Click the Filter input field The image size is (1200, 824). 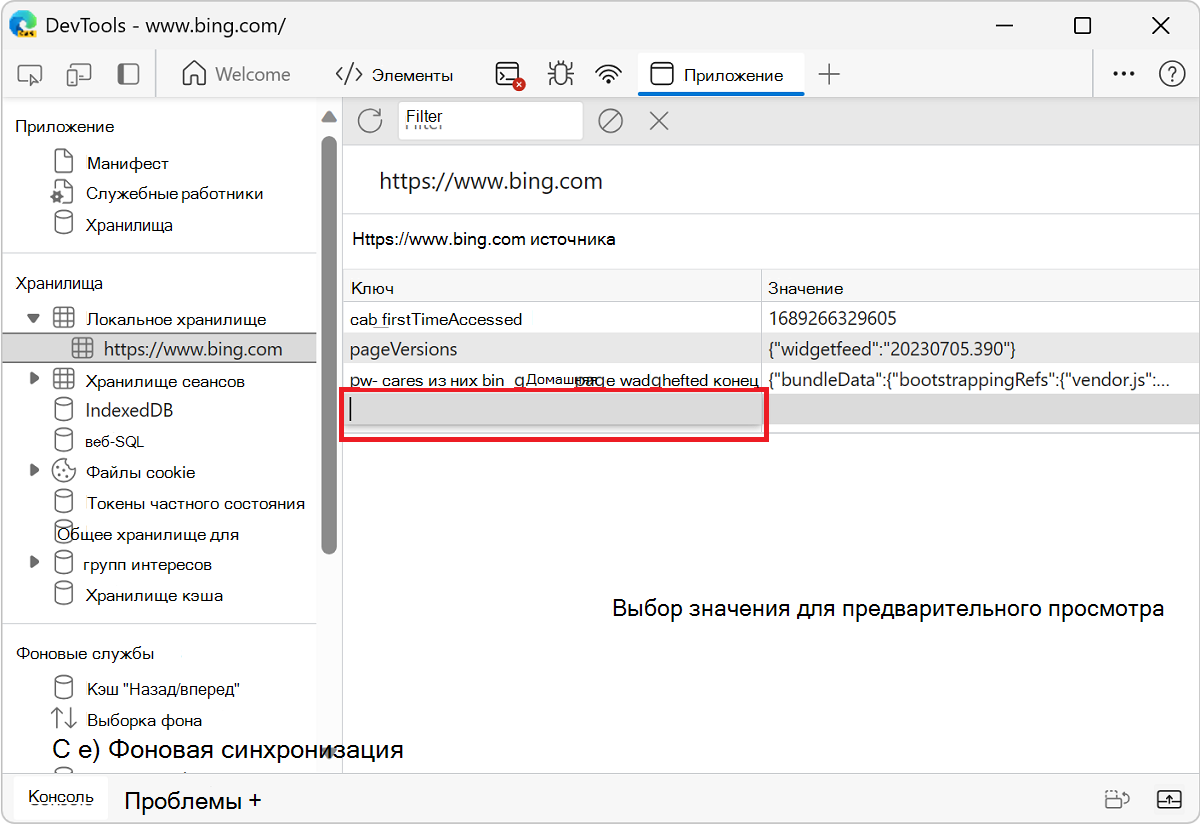click(x=490, y=121)
